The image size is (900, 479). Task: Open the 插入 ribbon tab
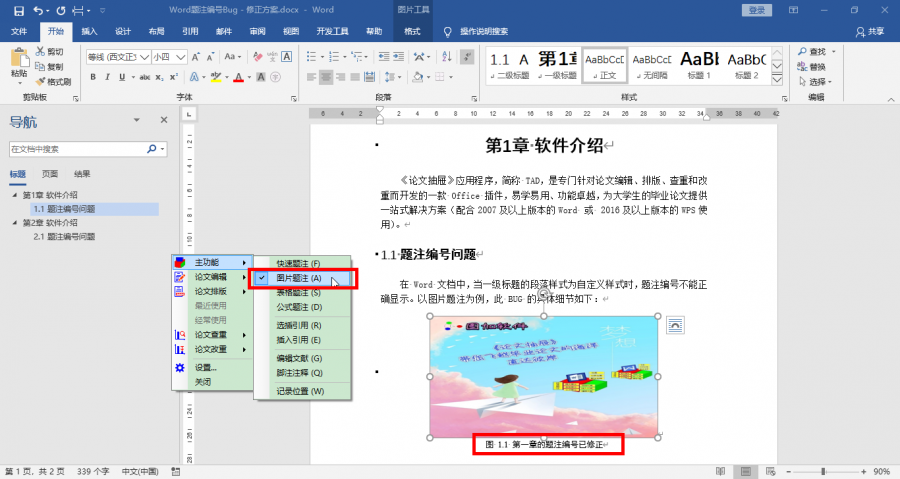[x=89, y=31]
